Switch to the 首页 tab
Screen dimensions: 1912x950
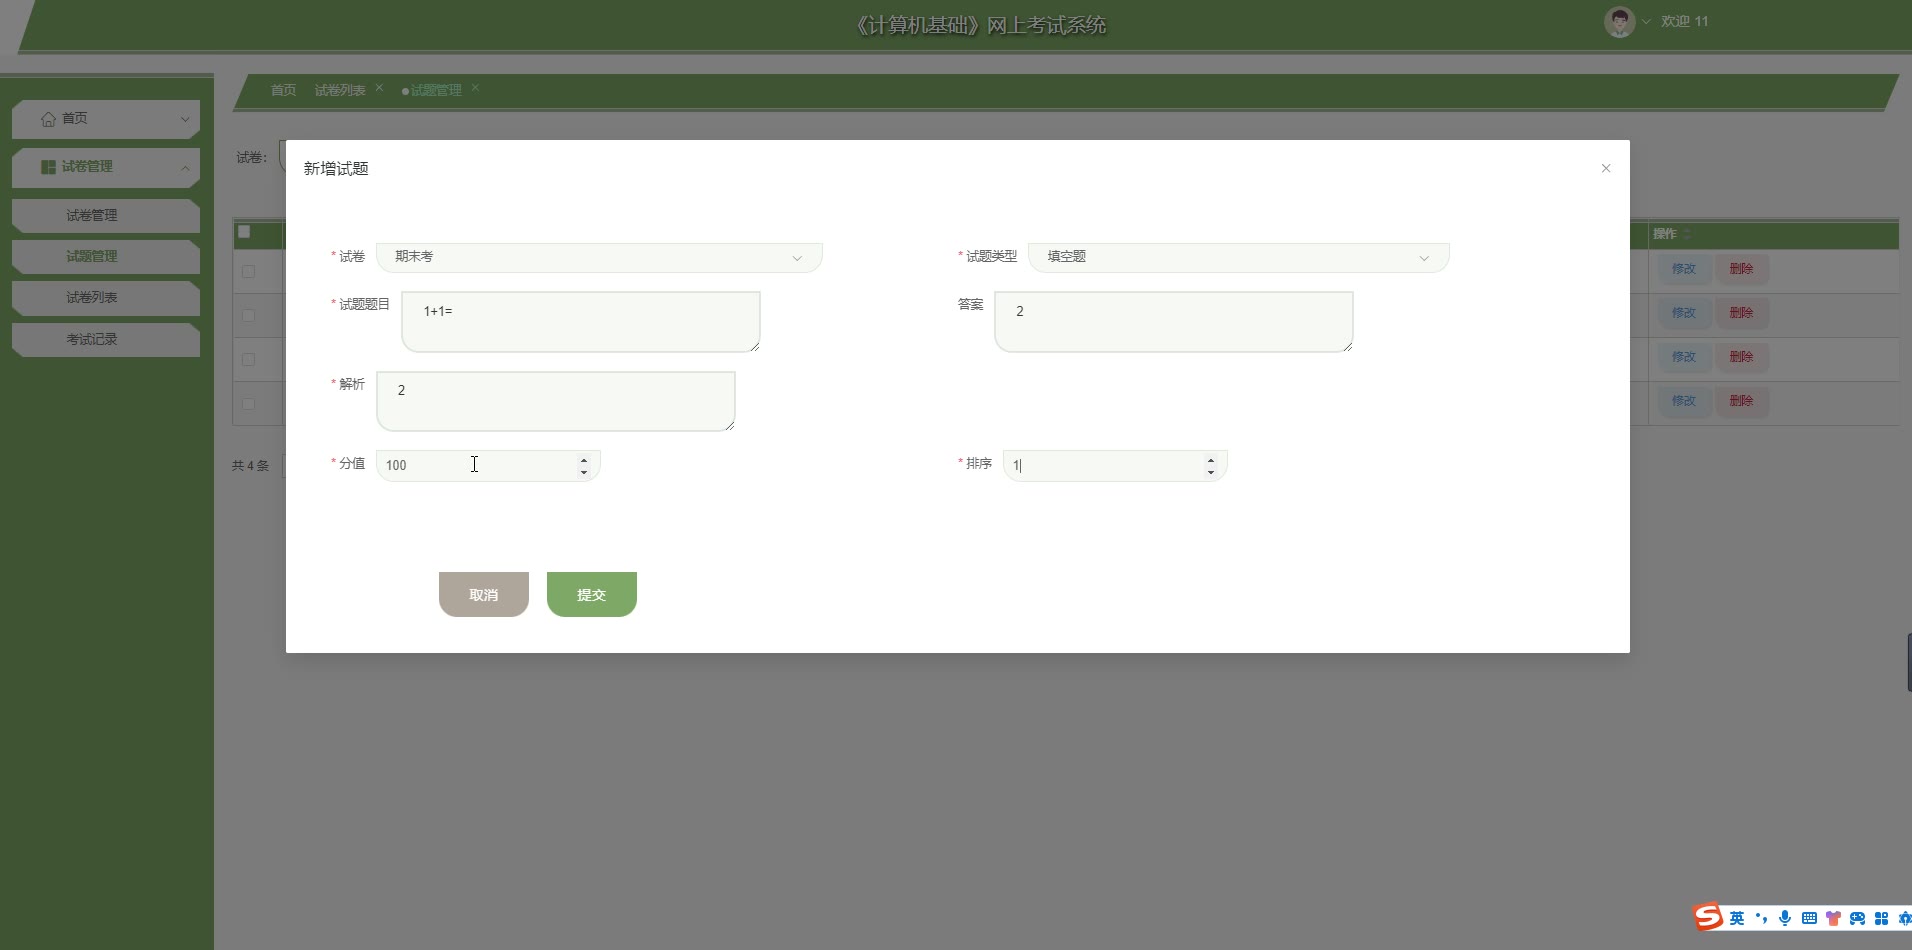283,90
